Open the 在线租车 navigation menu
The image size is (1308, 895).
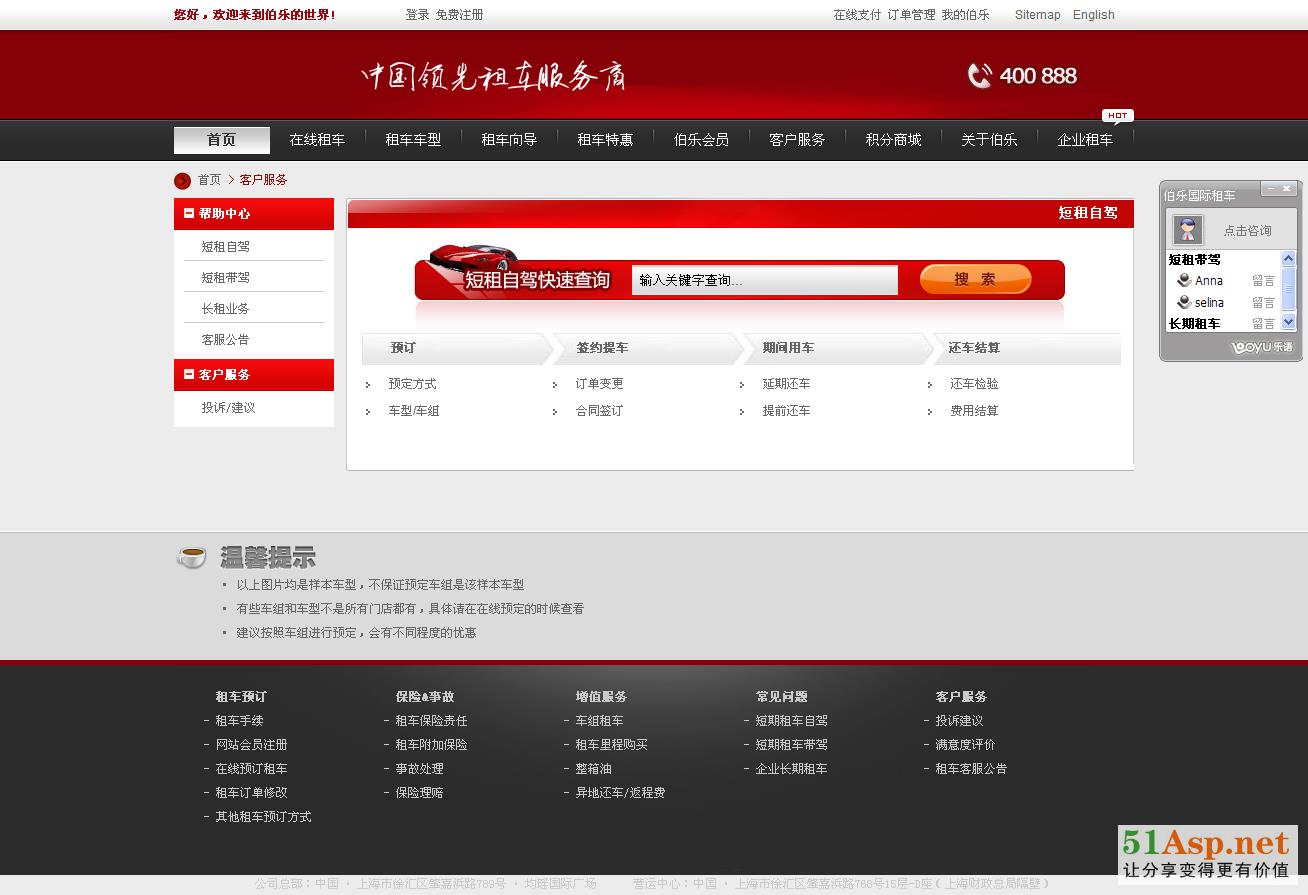pyautogui.click(x=317, y=140)
